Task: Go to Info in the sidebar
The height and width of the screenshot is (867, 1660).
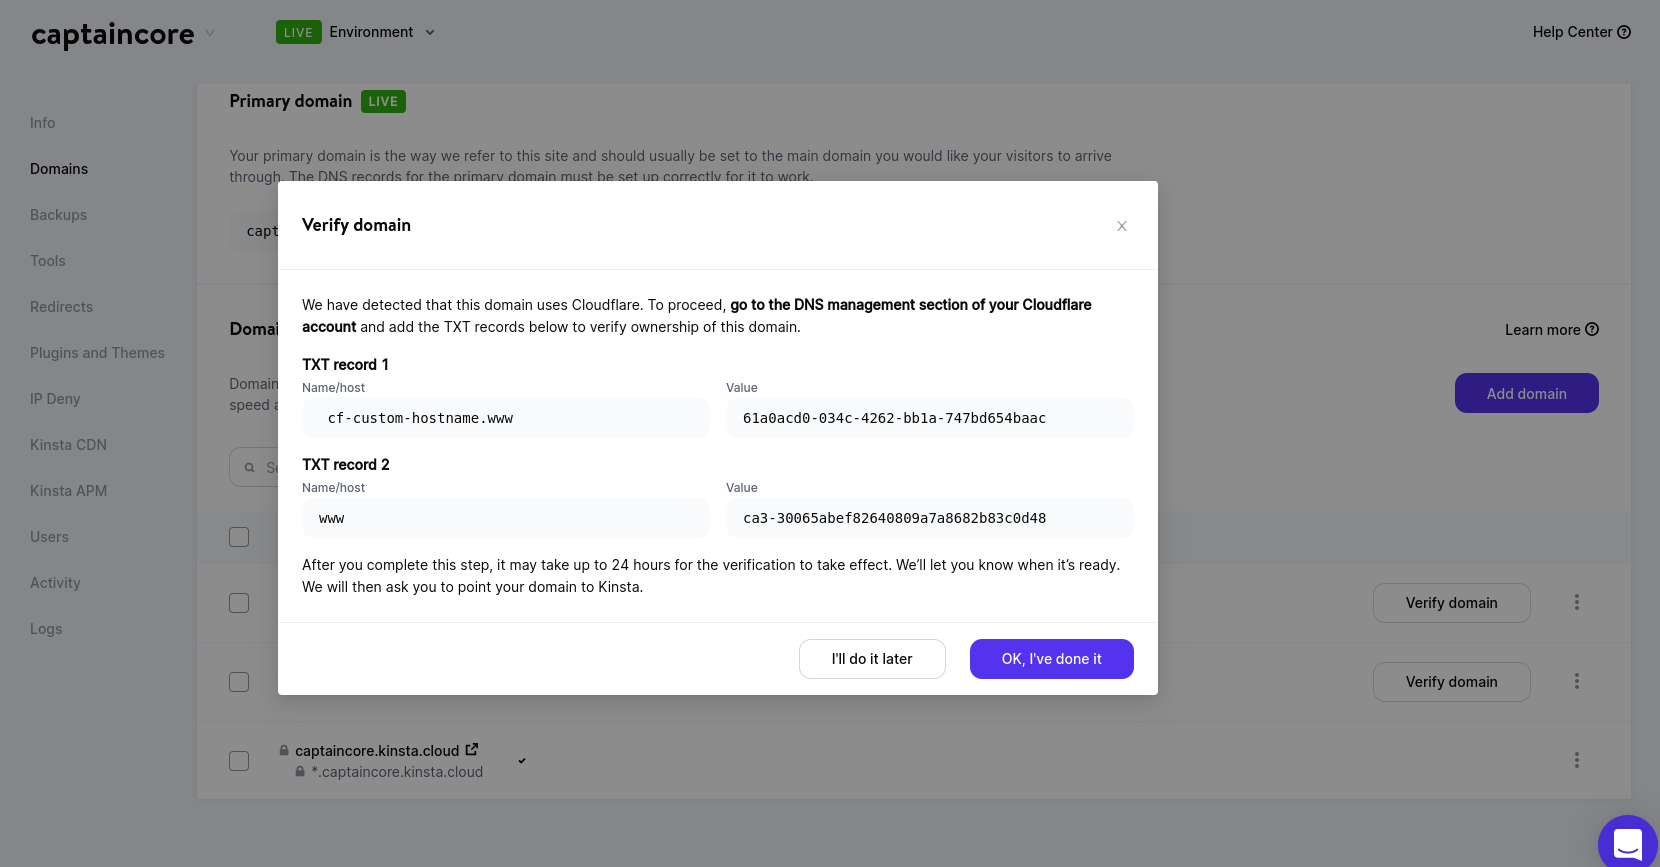Action: [43, 123]
